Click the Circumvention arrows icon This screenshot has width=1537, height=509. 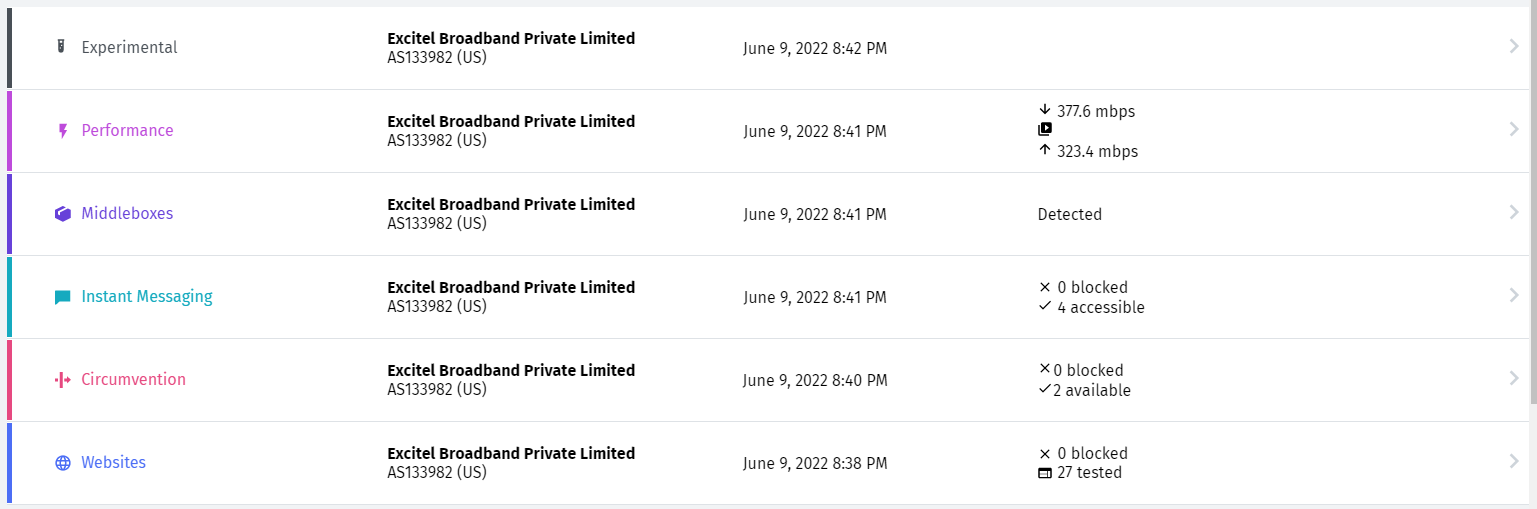coord(63,380)
